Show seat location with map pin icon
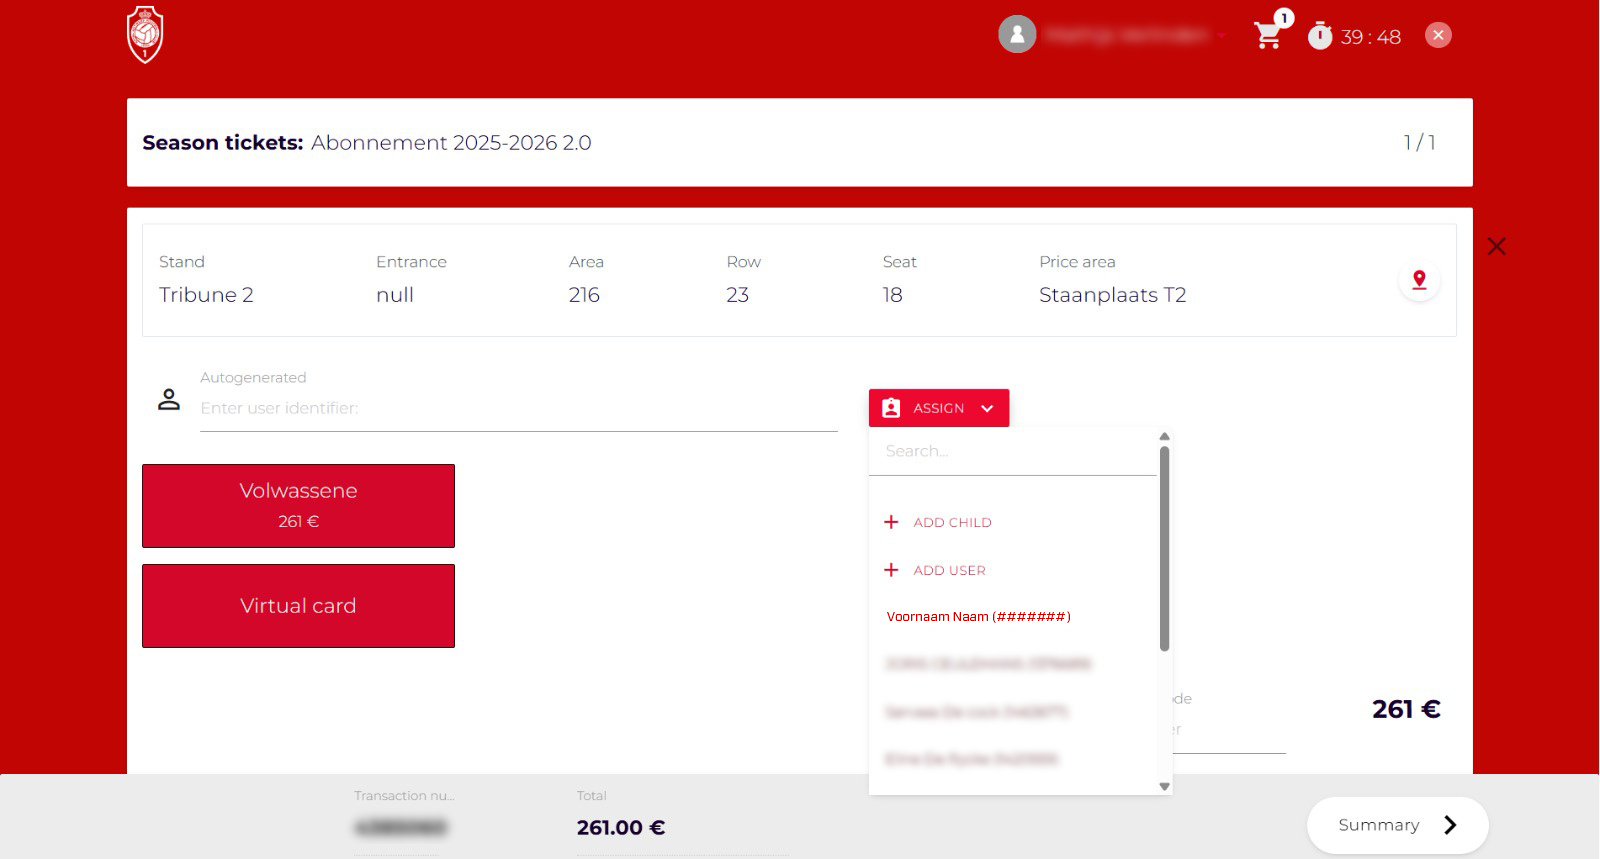Screen dimensions: 1600x859 [x=1419, y=280]
